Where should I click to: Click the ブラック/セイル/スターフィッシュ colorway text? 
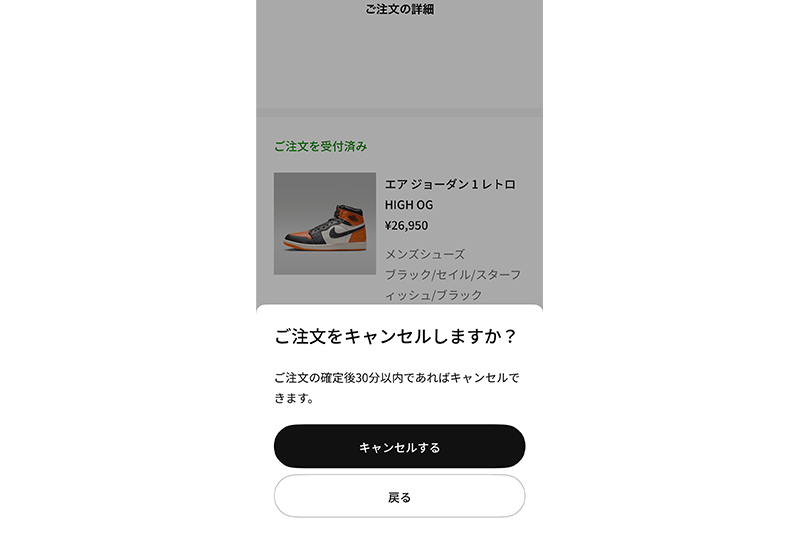pos(452,274)
